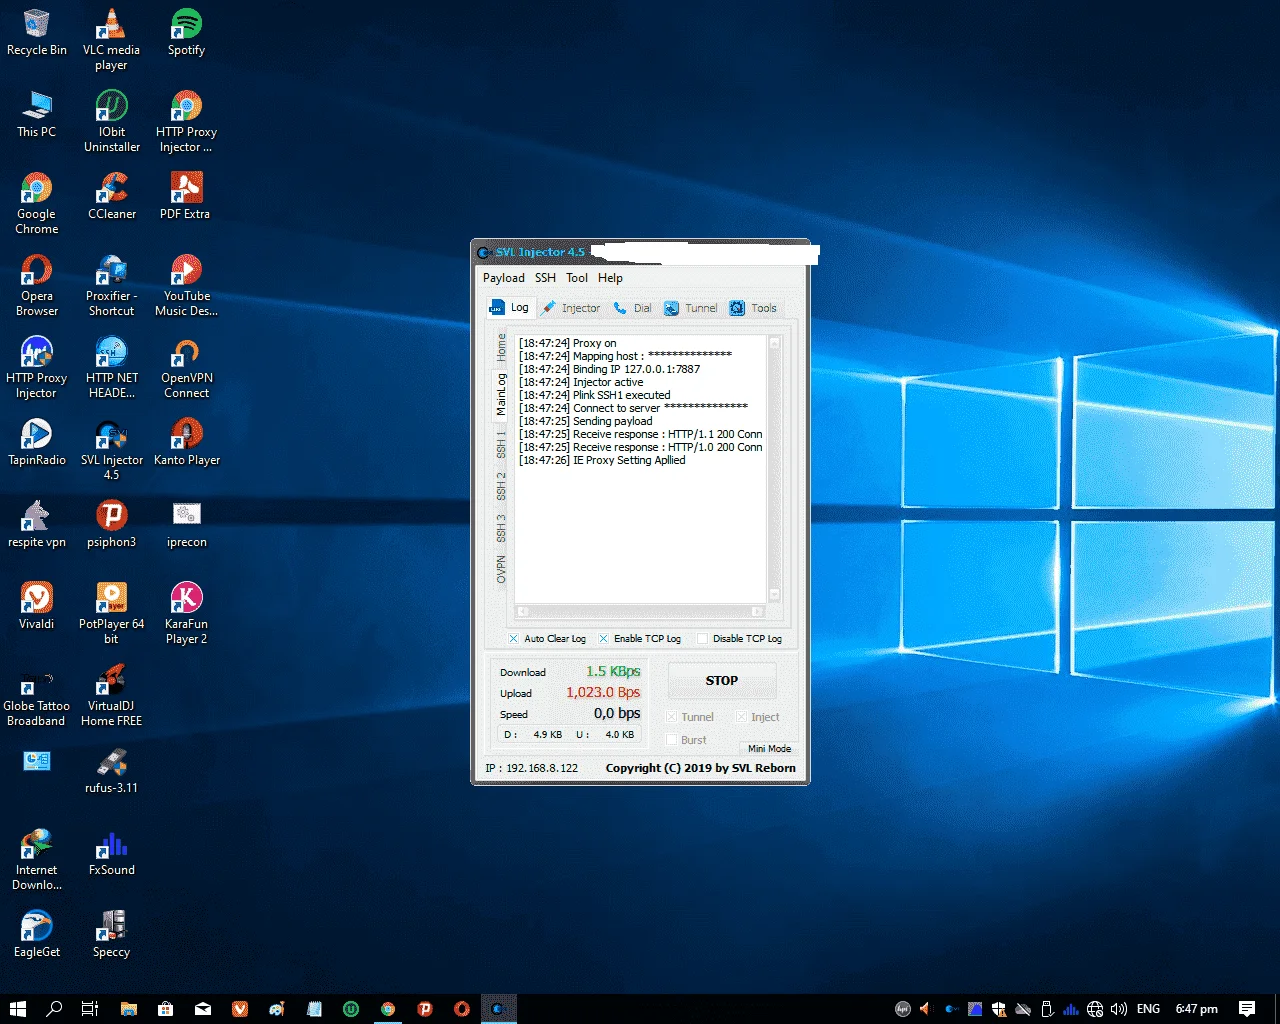The image size is (1280, 1024).
Task: Toggle the Tunnel checkbox near STOP
Action: pos(672,717)
